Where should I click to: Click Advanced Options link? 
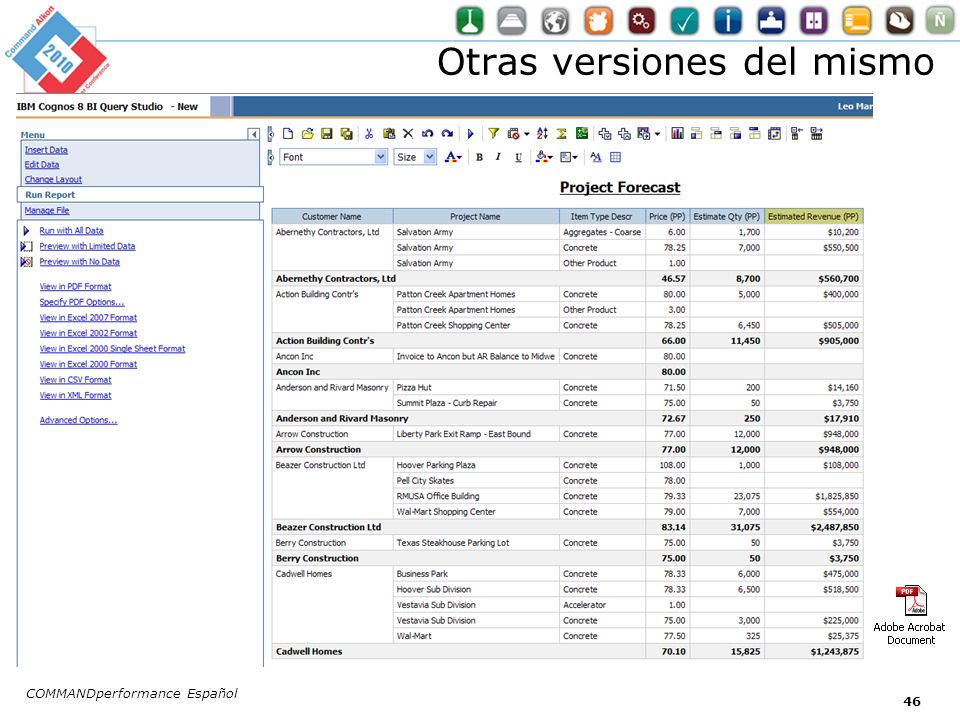[78, 420]
